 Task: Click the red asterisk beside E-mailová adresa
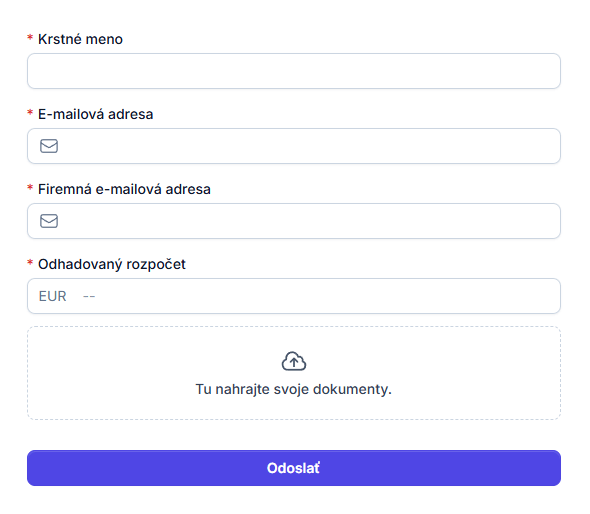pyautogui.click(x=30, y=112)
